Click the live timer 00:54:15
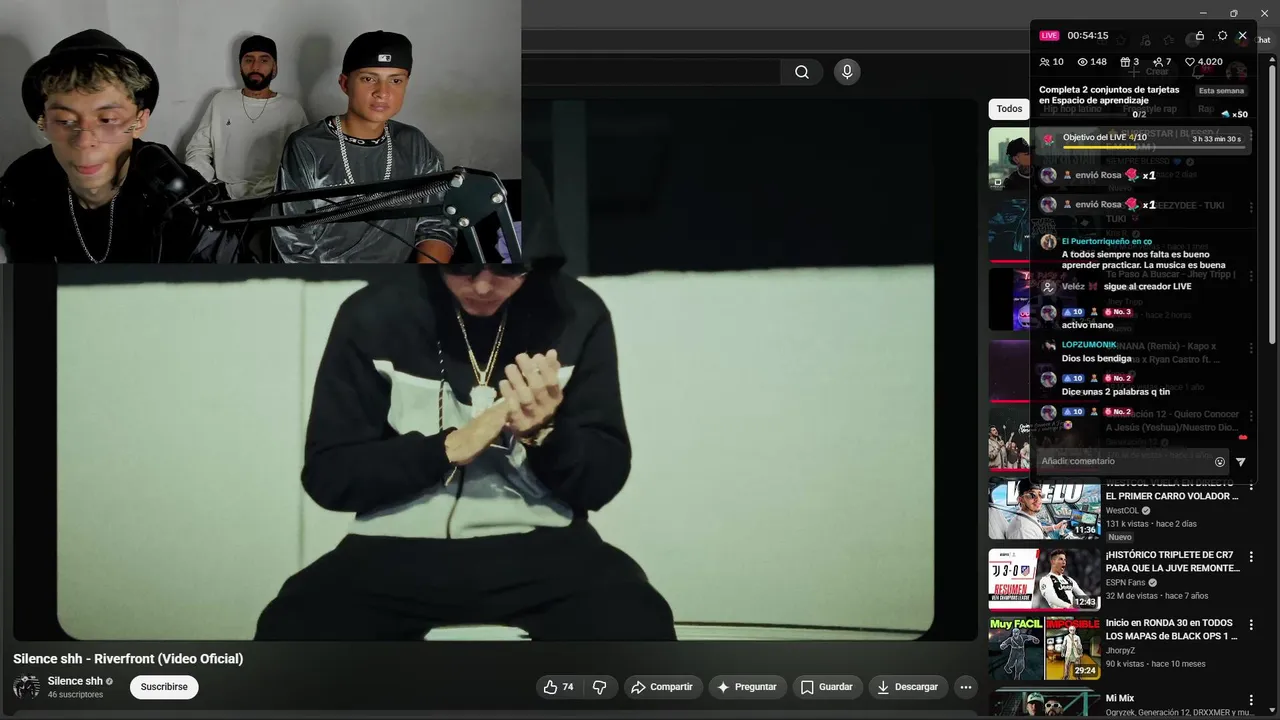The height and width of the screenshot is (720, 1280). click(1088, 35)
